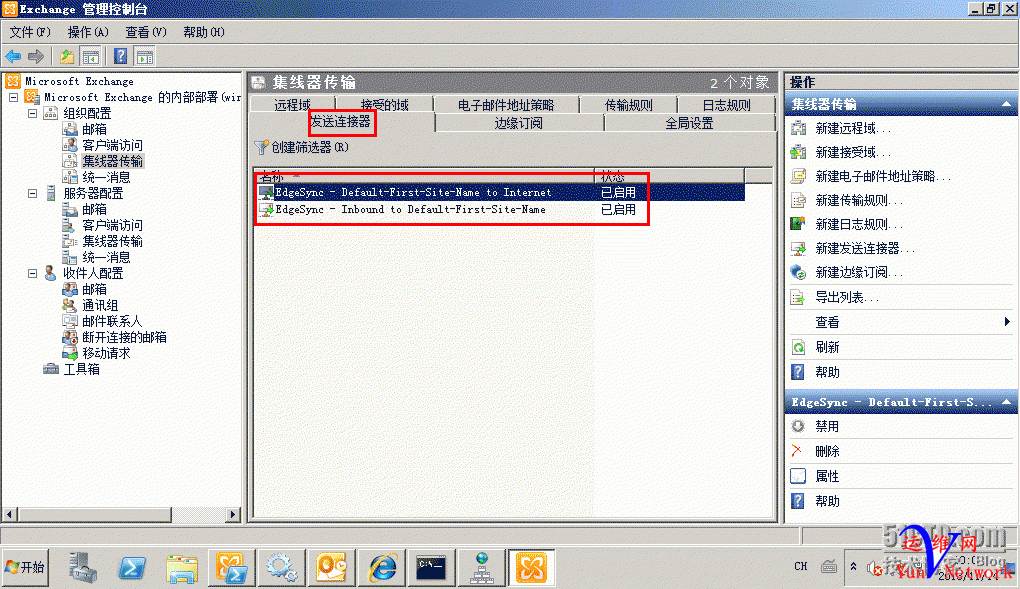Screen dimensions: 1020x589
Task: Click the 创建筛选器(R) link
Action: [310, 148]
